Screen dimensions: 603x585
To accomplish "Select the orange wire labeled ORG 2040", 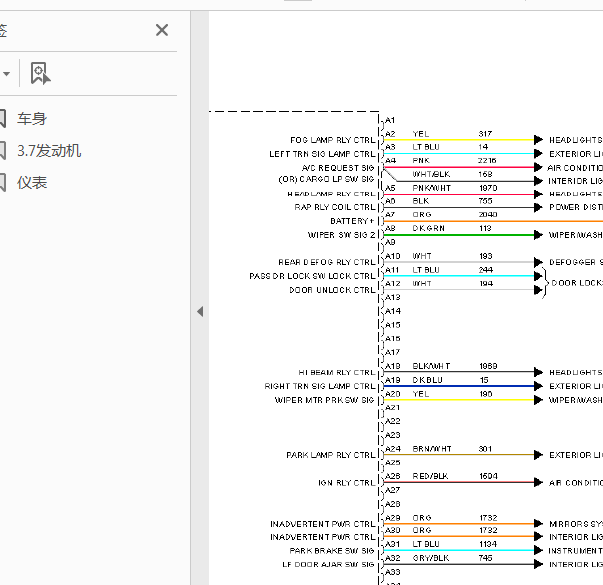I will 493,221.
